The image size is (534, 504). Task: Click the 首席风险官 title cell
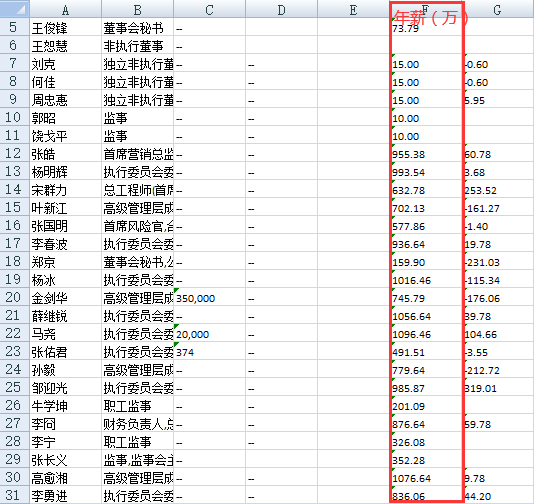tap(138, 225)
